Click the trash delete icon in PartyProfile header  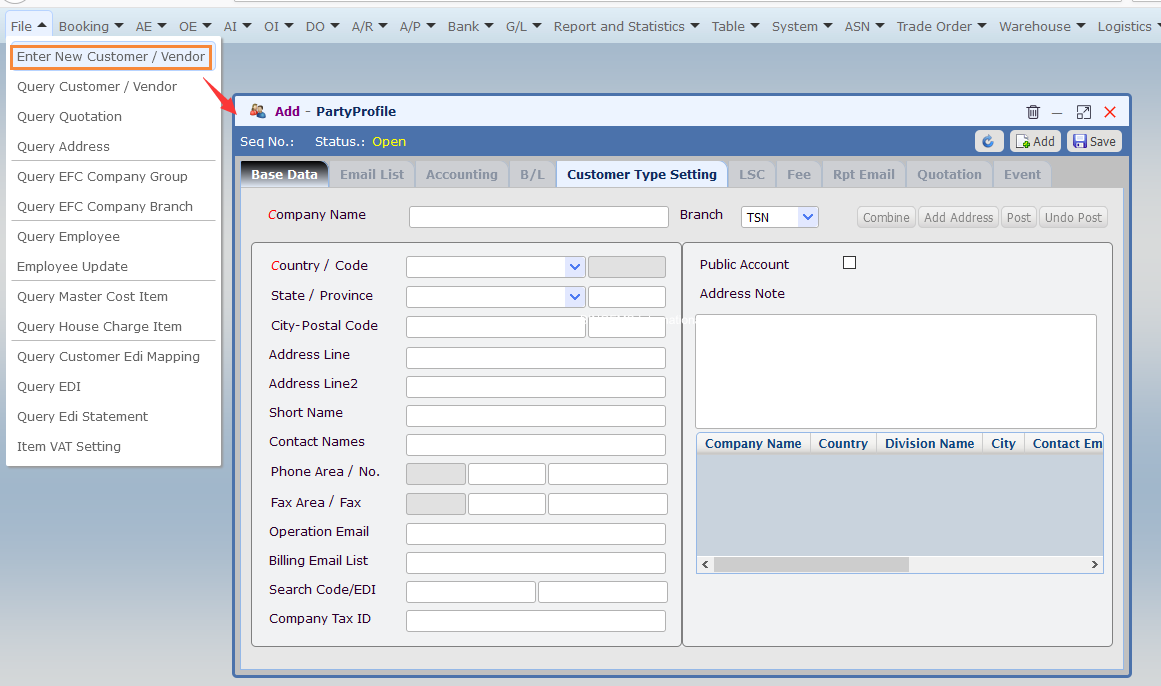tap(1033, 112)
